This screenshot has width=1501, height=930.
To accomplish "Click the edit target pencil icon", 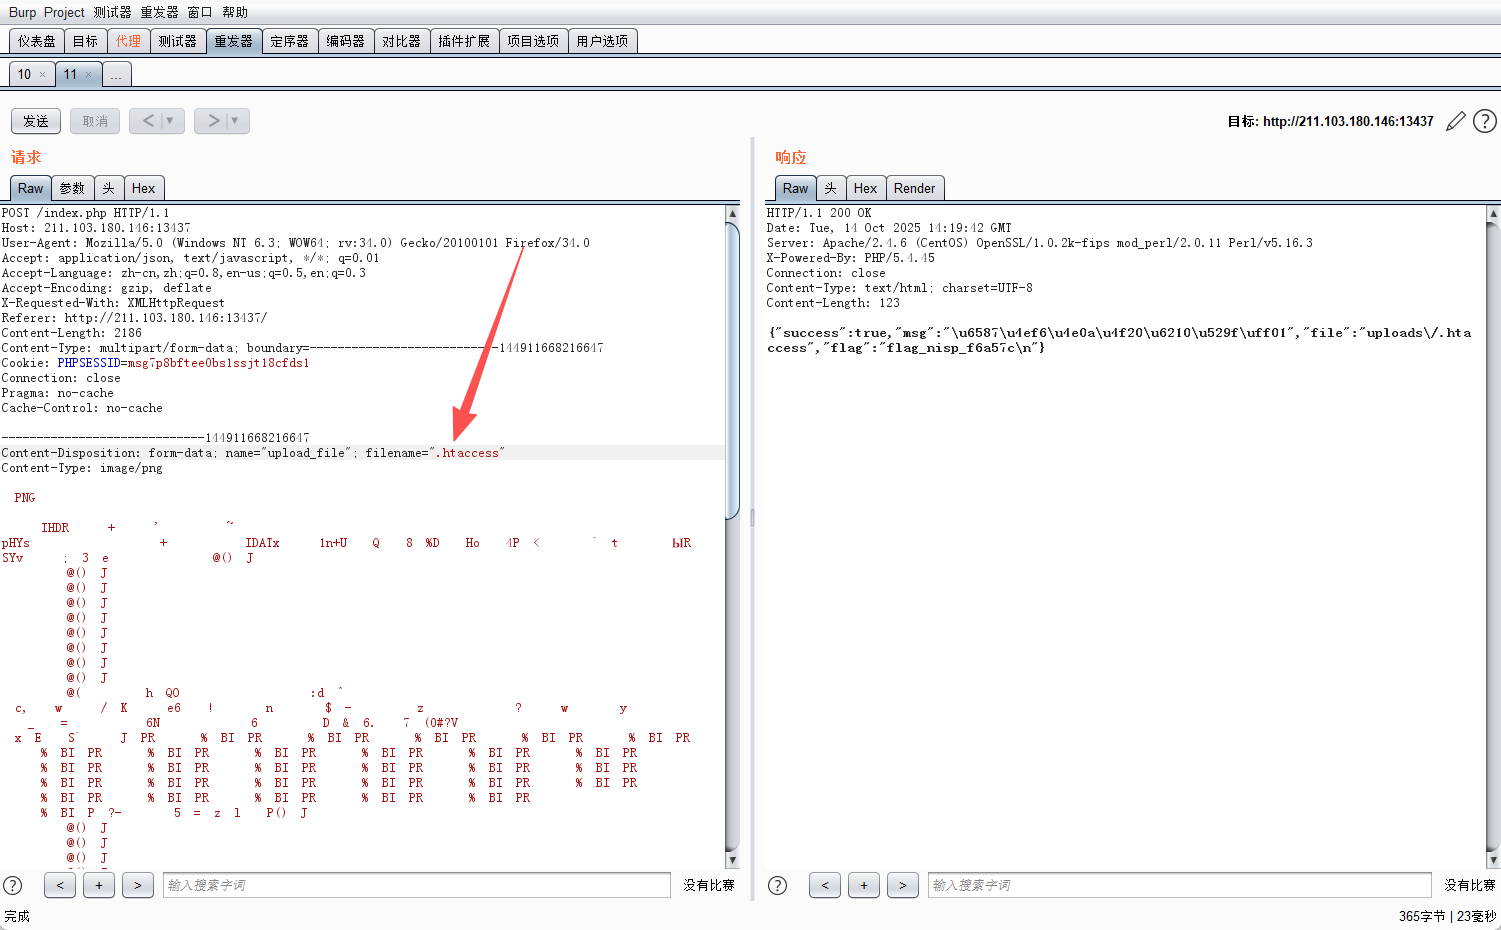I will click(1456, 121).
